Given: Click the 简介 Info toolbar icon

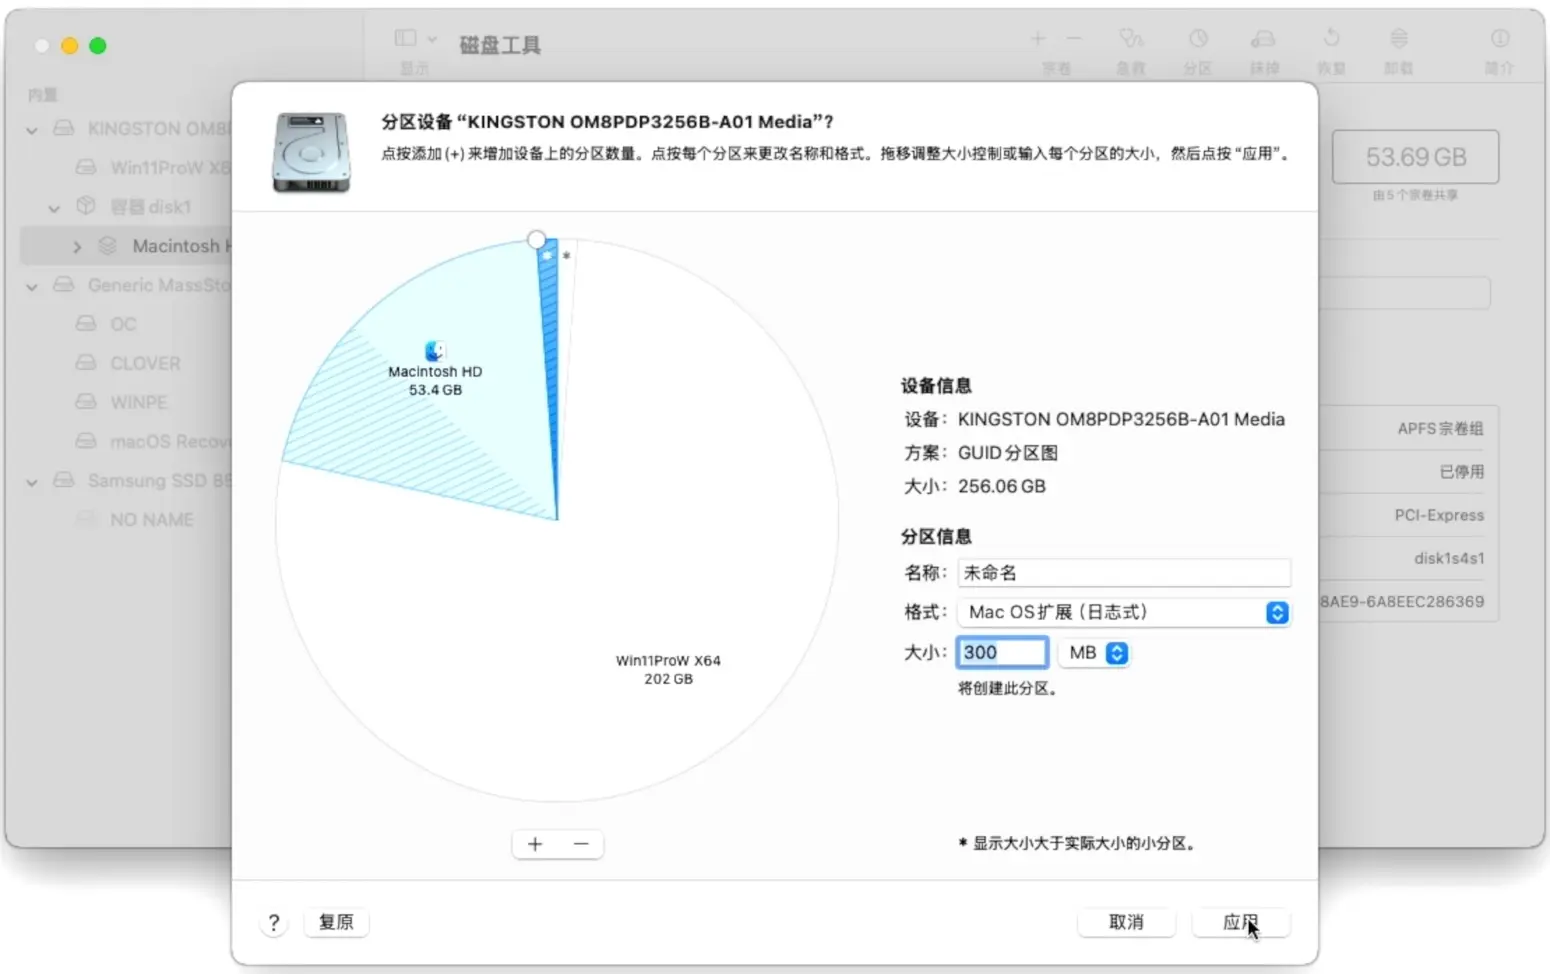Looking at the screenshot, I should pos(1500,38).
